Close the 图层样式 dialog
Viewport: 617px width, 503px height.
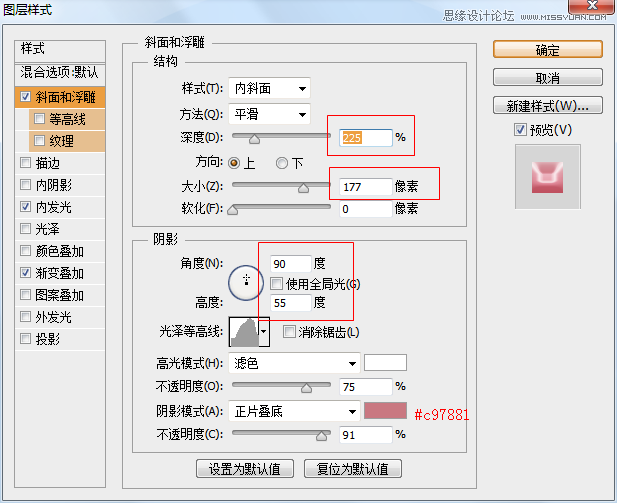click(x=592, y=6)
